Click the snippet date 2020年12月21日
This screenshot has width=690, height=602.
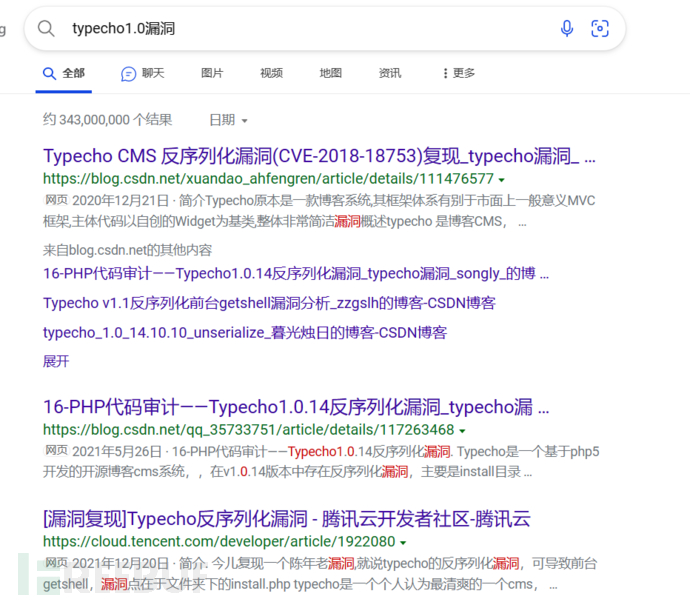(121, 201)
